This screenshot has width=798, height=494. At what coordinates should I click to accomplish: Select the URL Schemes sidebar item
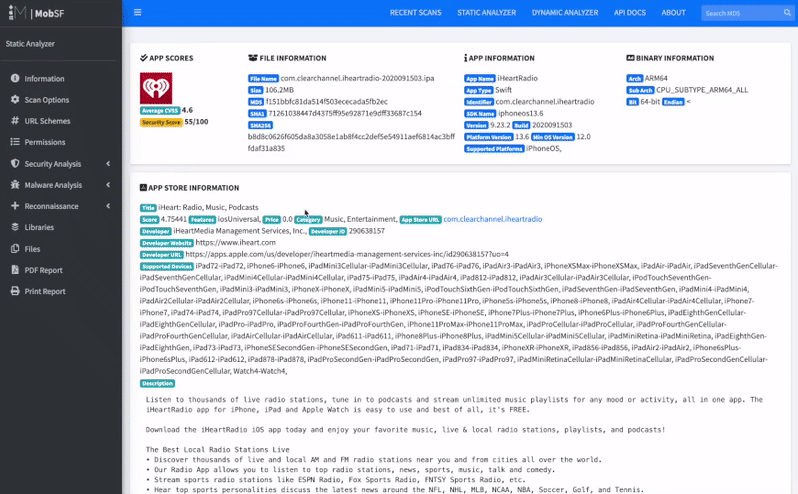click(61, 121)
